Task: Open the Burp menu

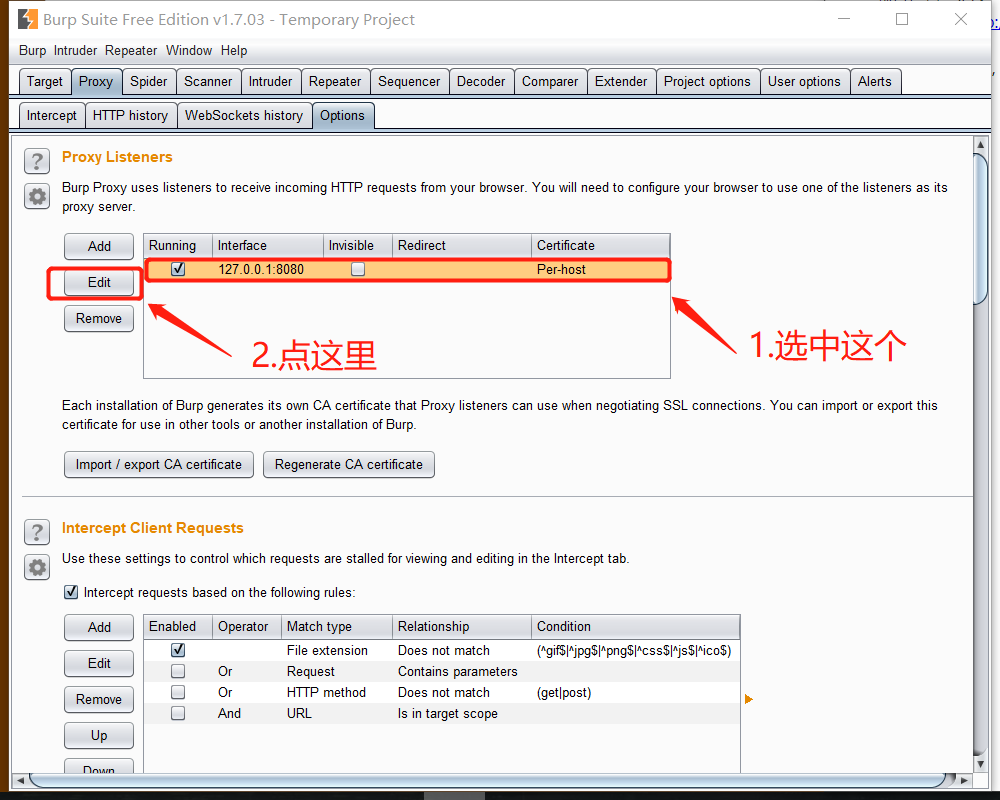Action: tap(33, 50)
